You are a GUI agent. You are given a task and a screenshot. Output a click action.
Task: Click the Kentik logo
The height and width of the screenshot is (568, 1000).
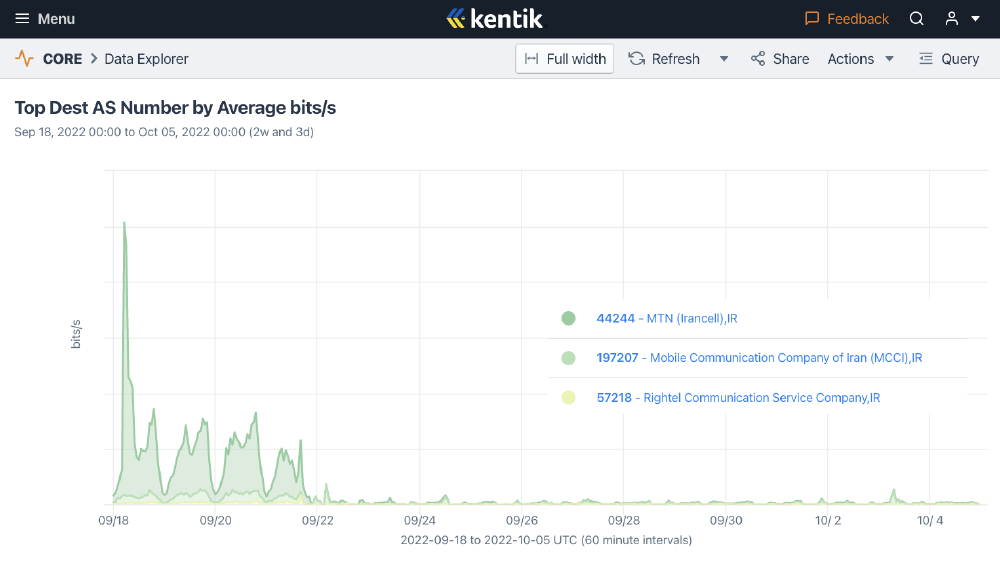coord(494,19)
